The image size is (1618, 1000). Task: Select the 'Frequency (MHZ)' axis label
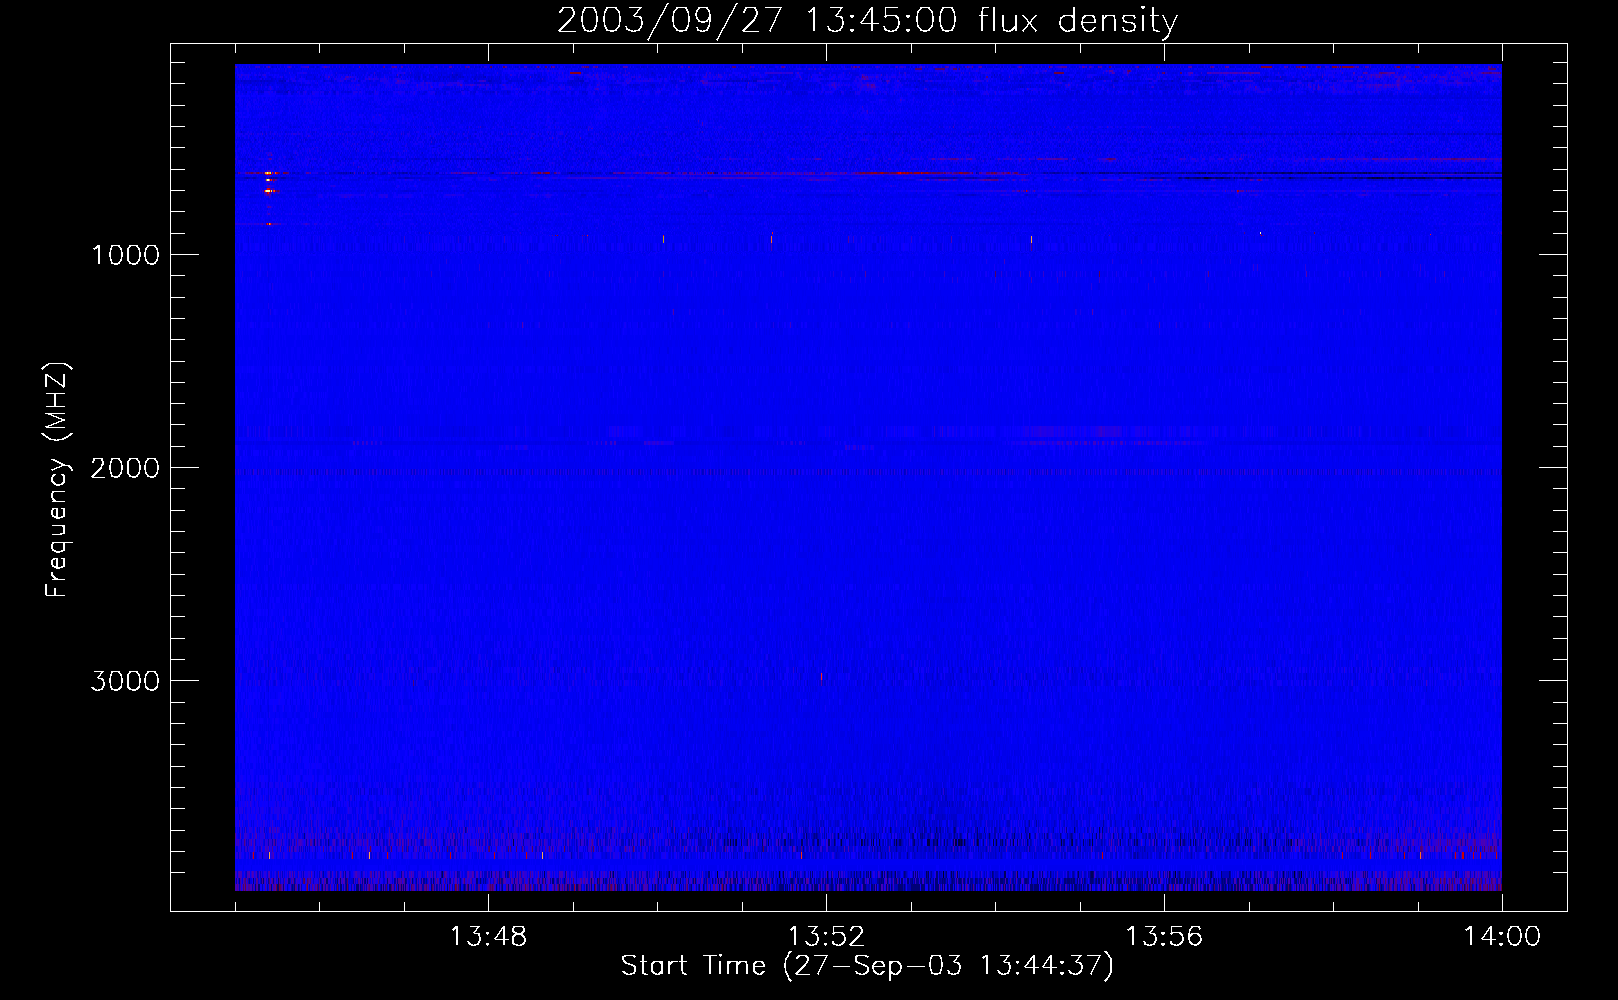(57, 480)
